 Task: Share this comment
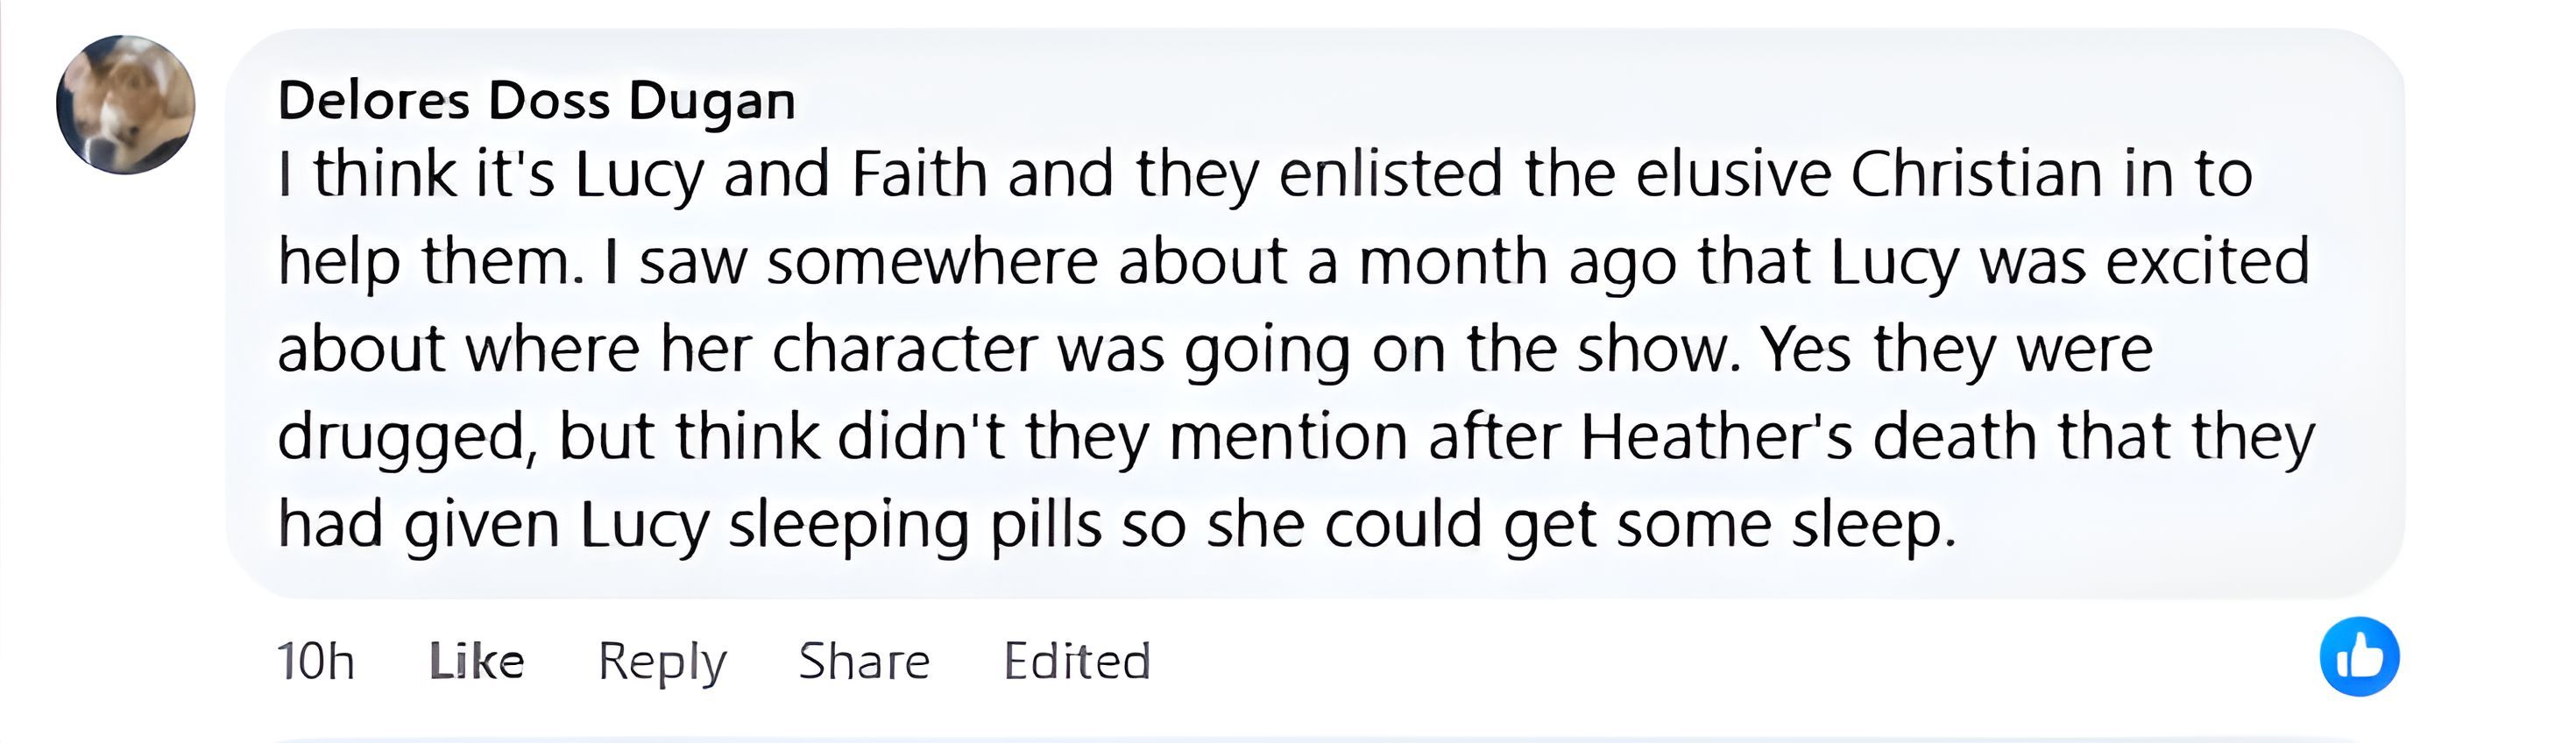[864, 661]
